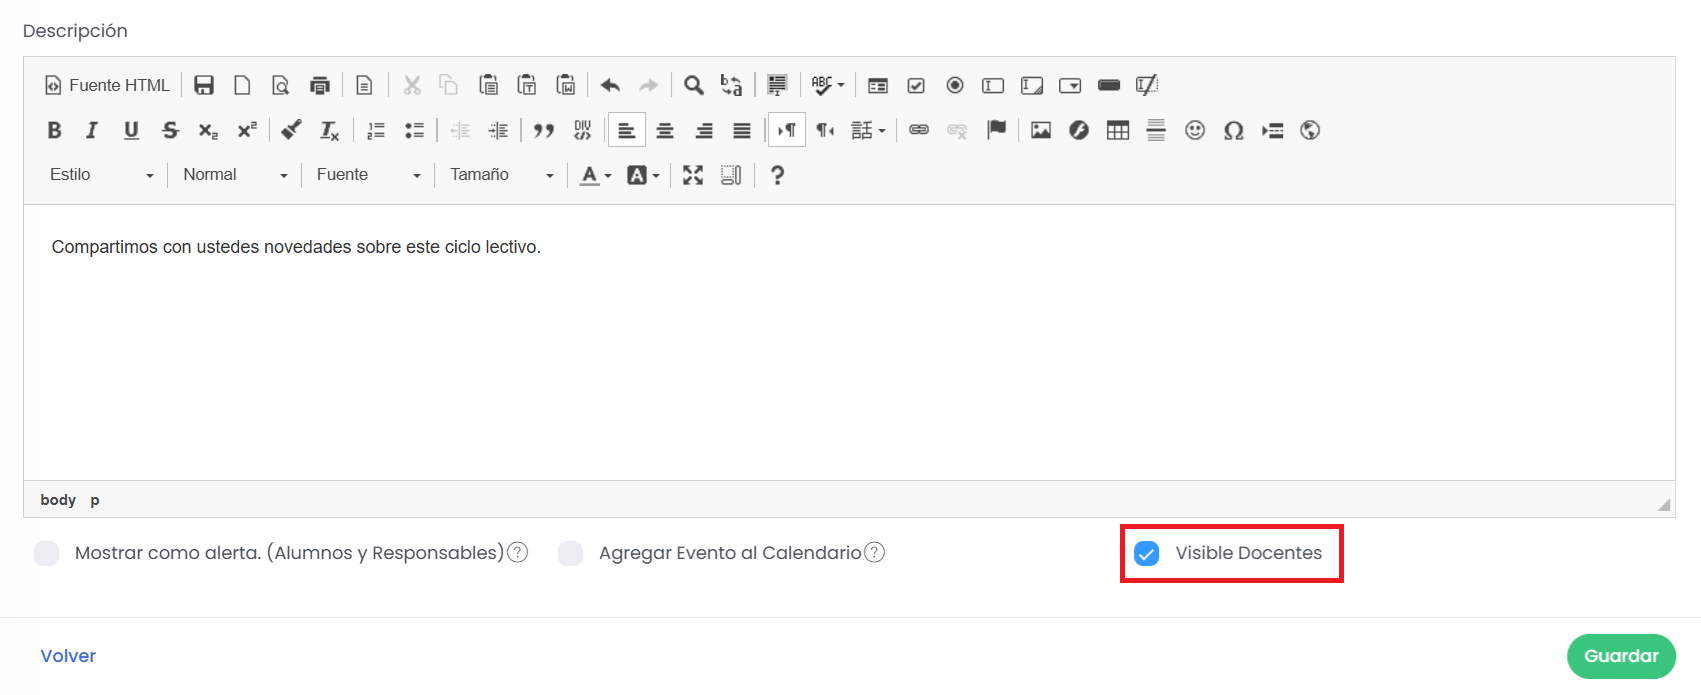
Task: Insert an anchor flag
Action: click(x=996, y=130)
